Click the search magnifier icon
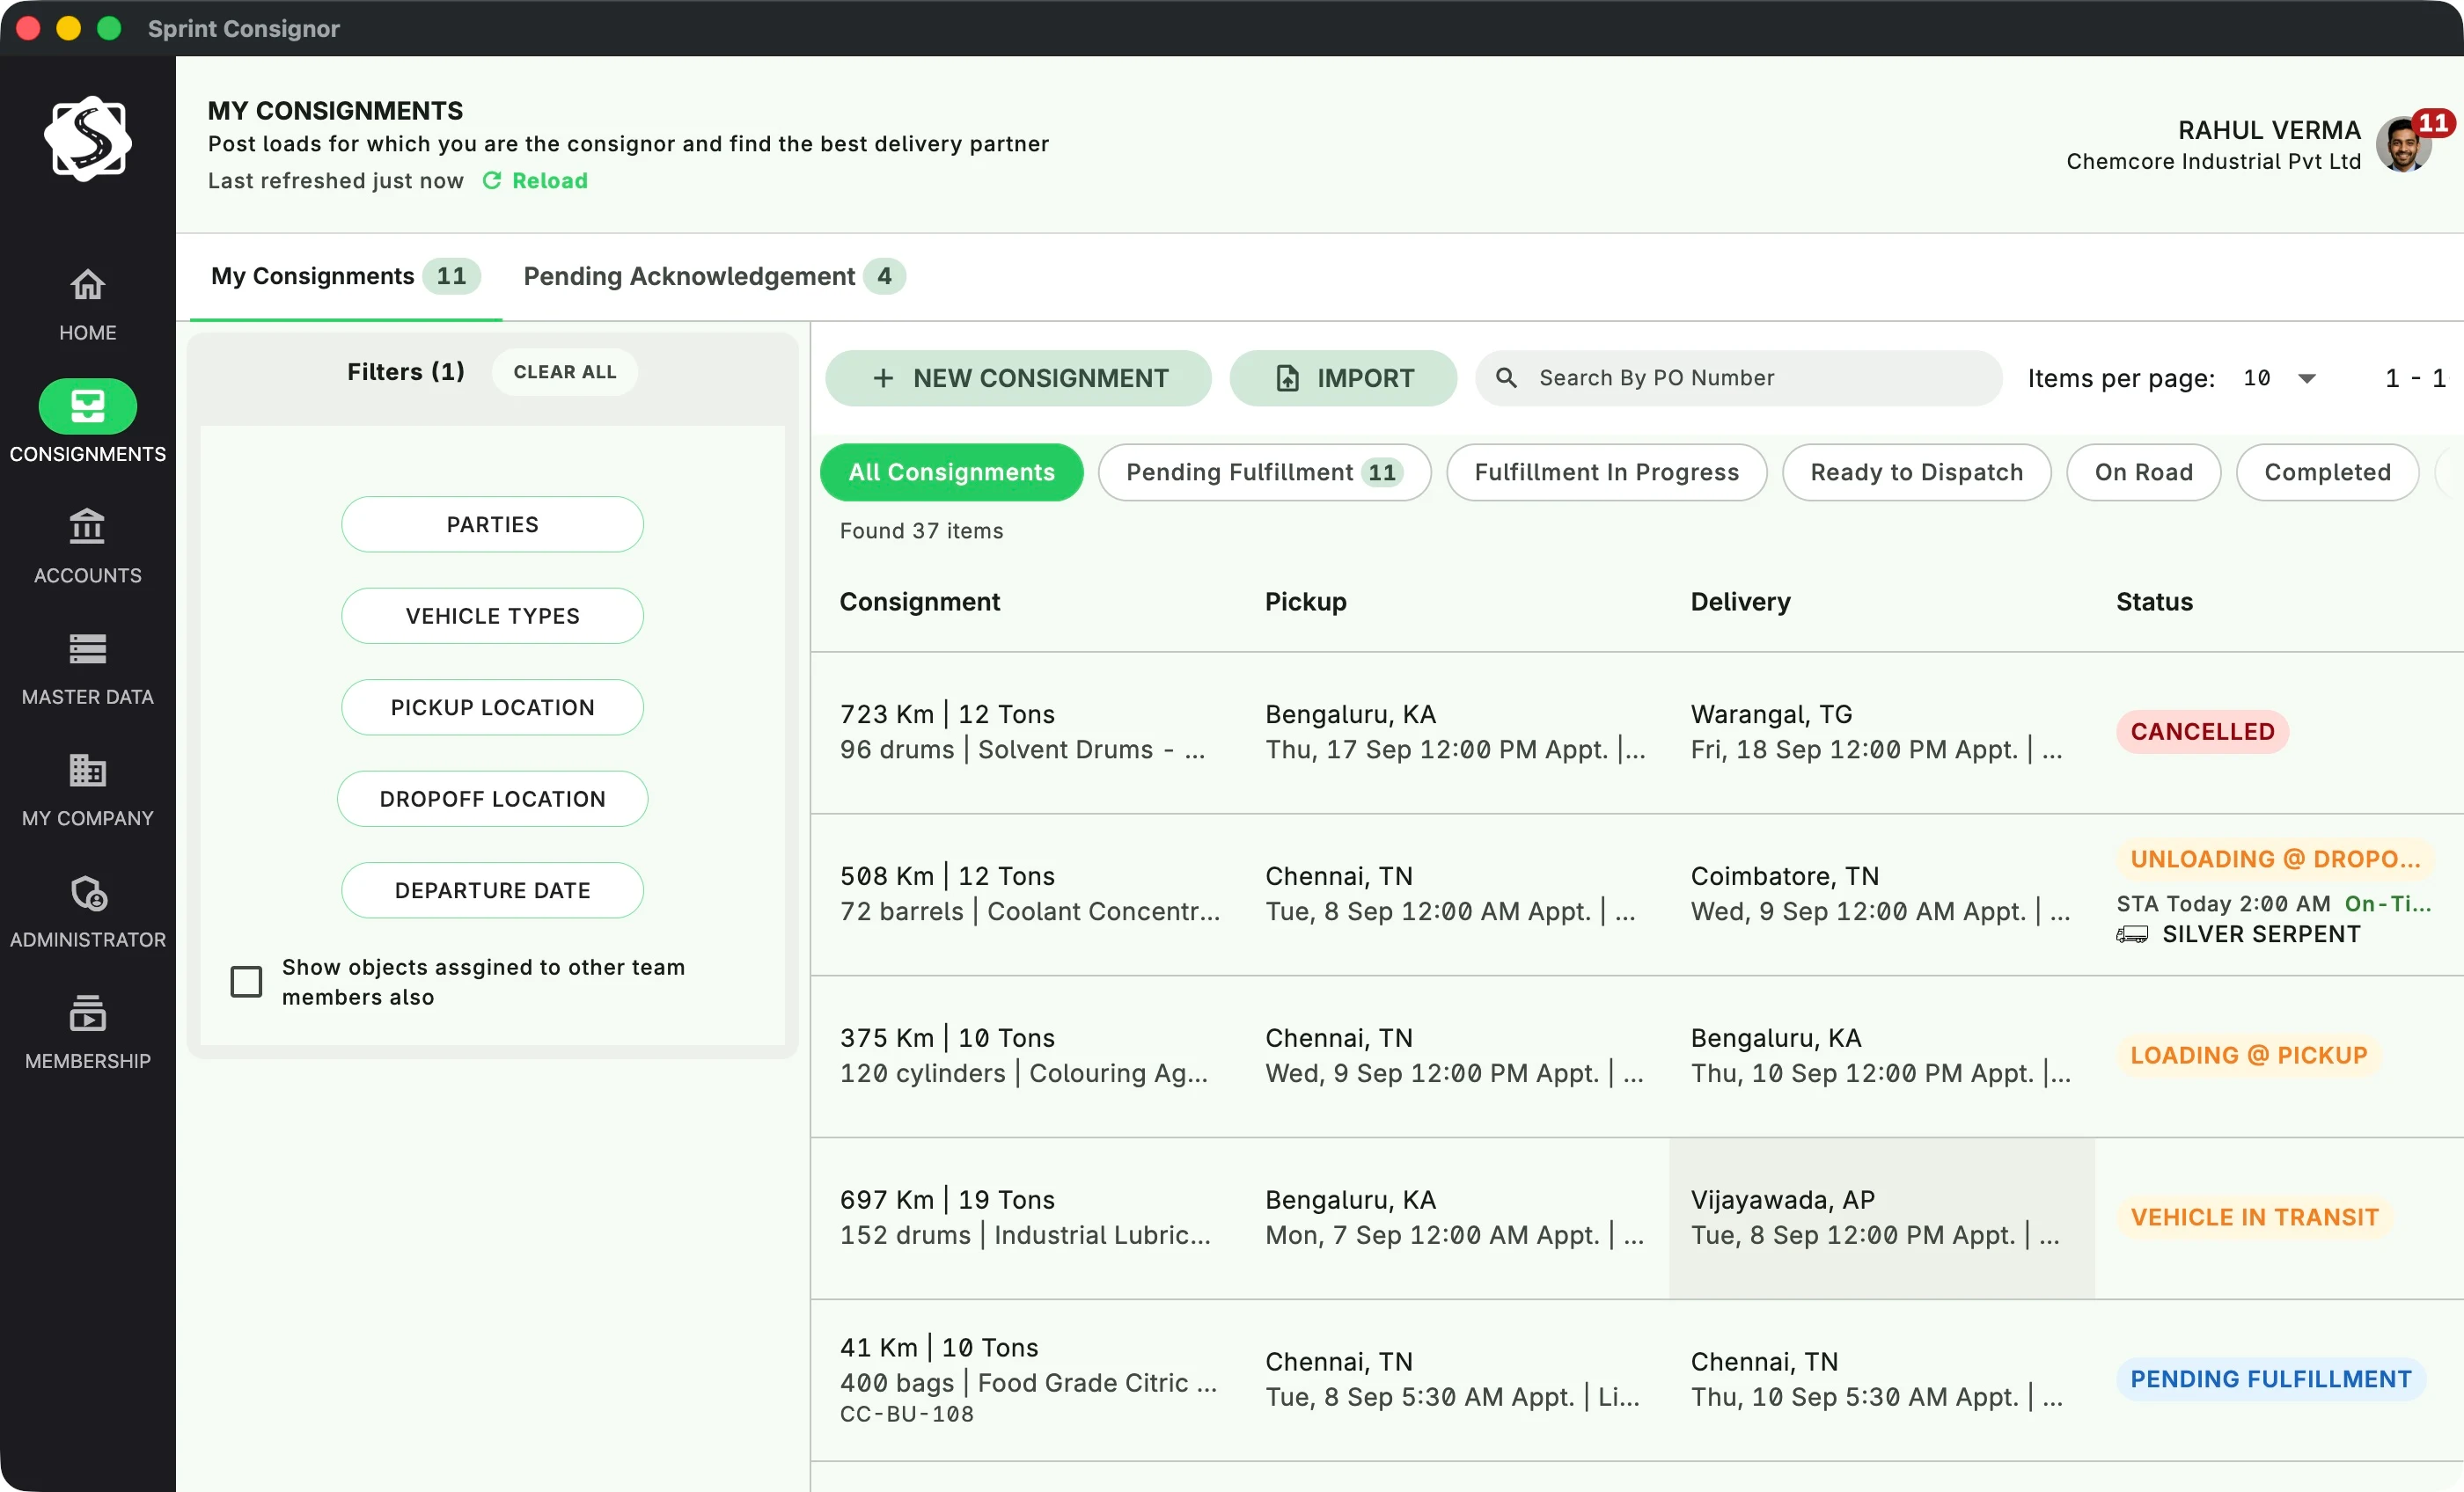 pyautogui.click(x=1505, y=378)
